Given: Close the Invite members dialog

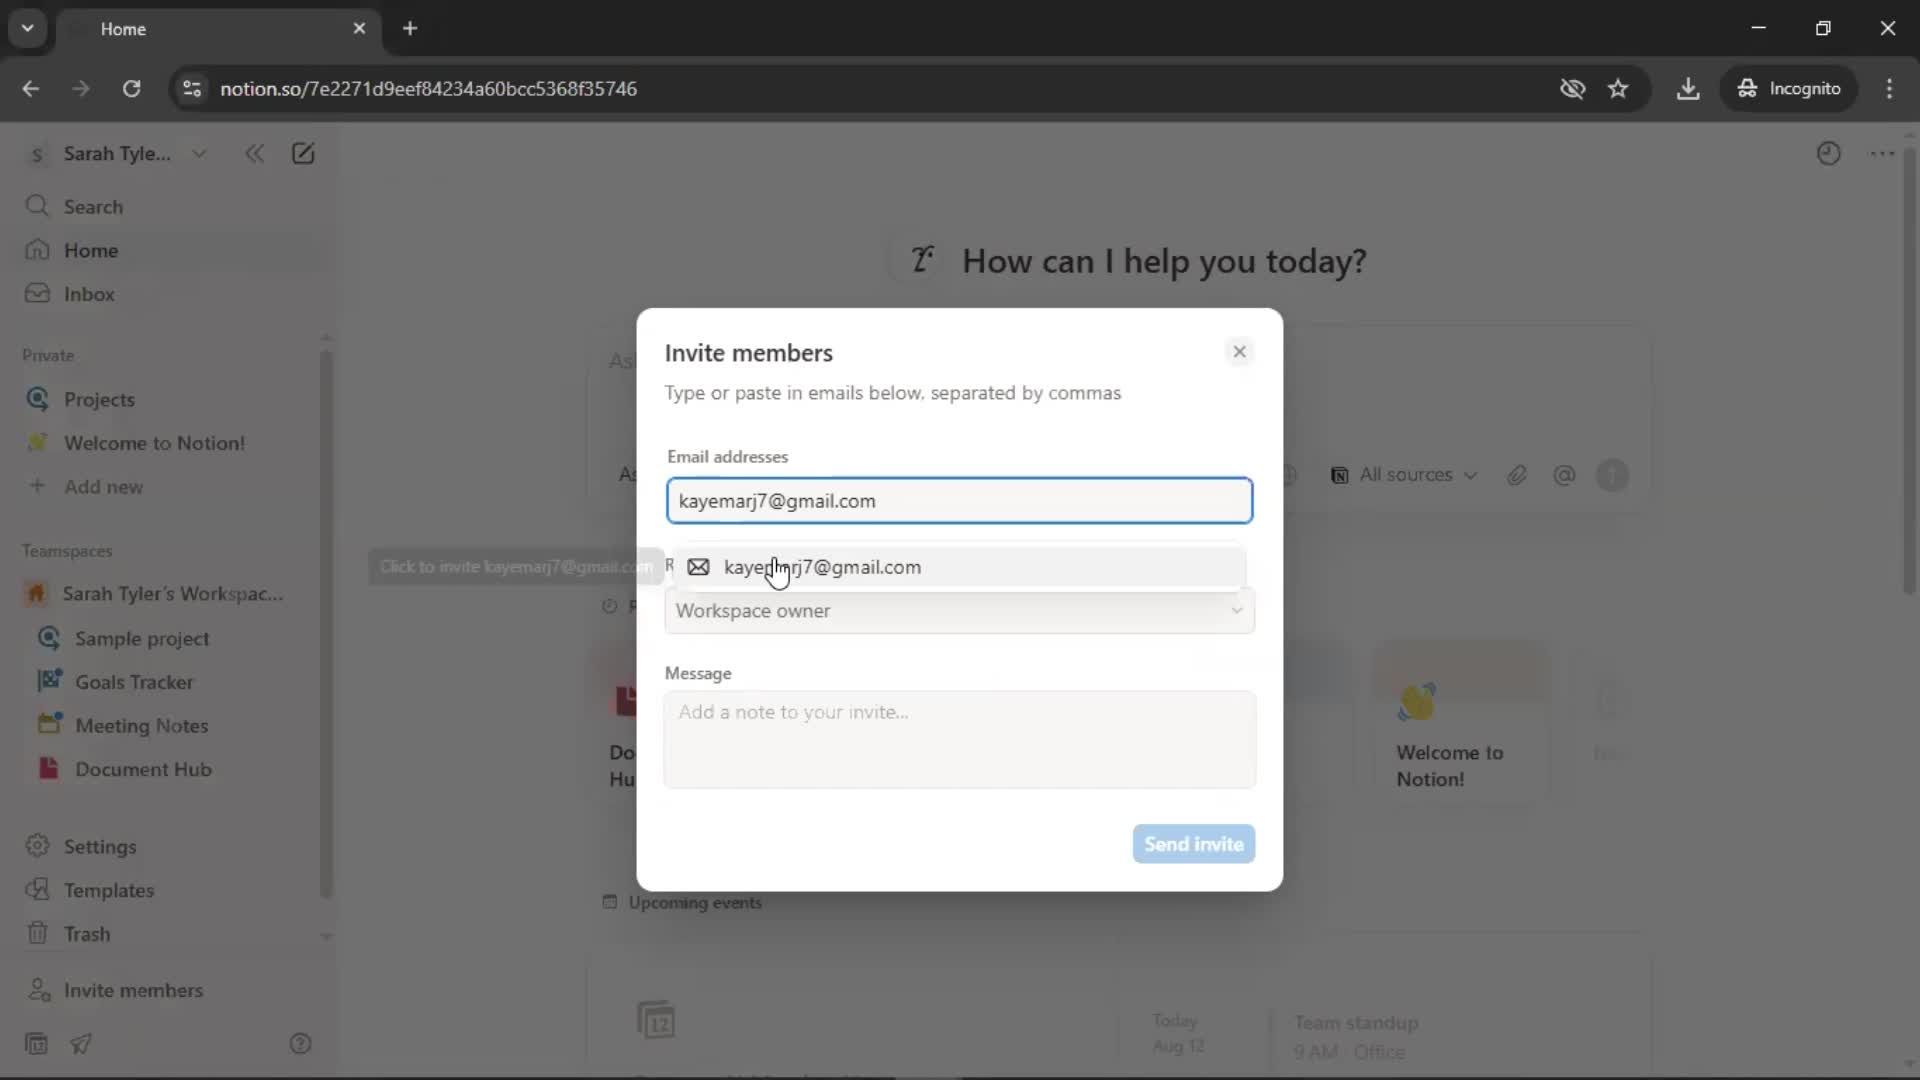Looking at the screenshot, I should pyautogui.click(x=1239, y=352).
